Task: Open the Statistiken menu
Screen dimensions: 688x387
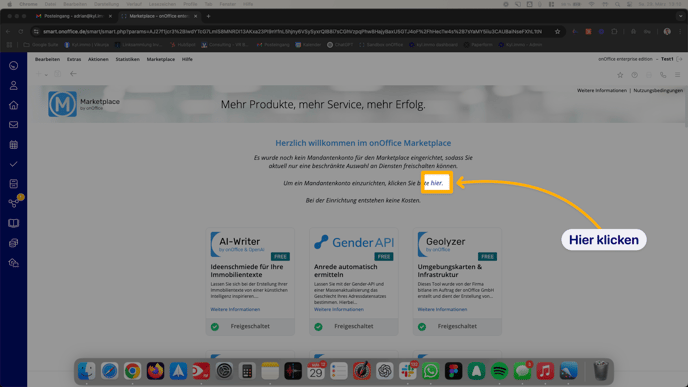Action: [128, 59]
